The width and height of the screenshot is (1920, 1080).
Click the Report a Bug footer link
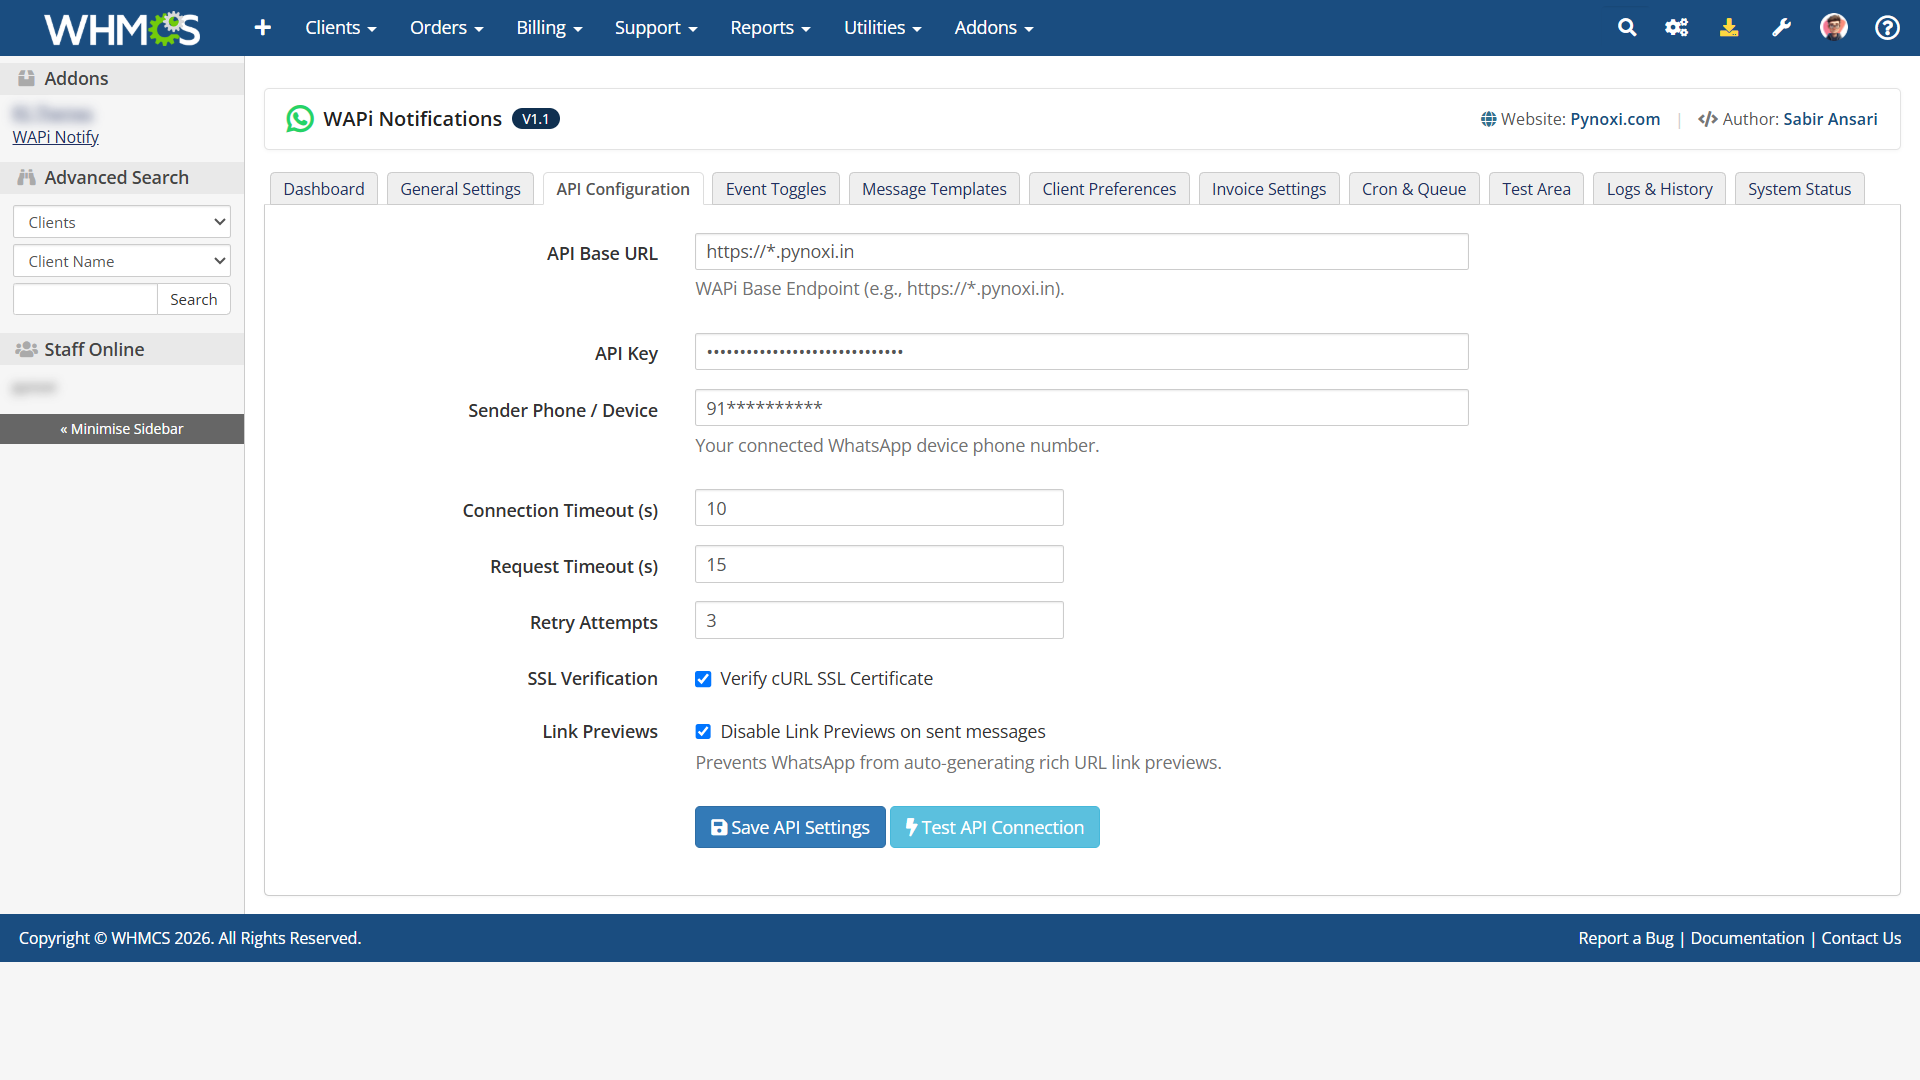tap(1626, 938)
